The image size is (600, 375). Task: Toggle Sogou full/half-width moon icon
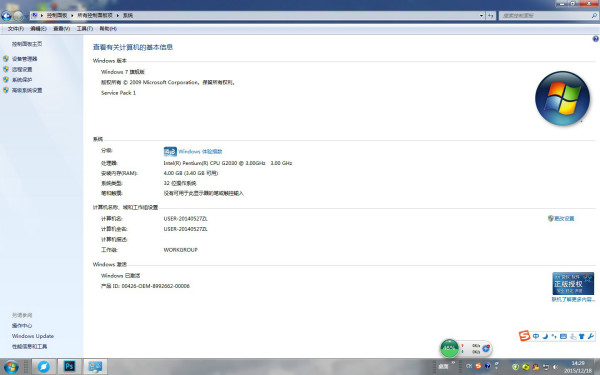tap(545, 336)
